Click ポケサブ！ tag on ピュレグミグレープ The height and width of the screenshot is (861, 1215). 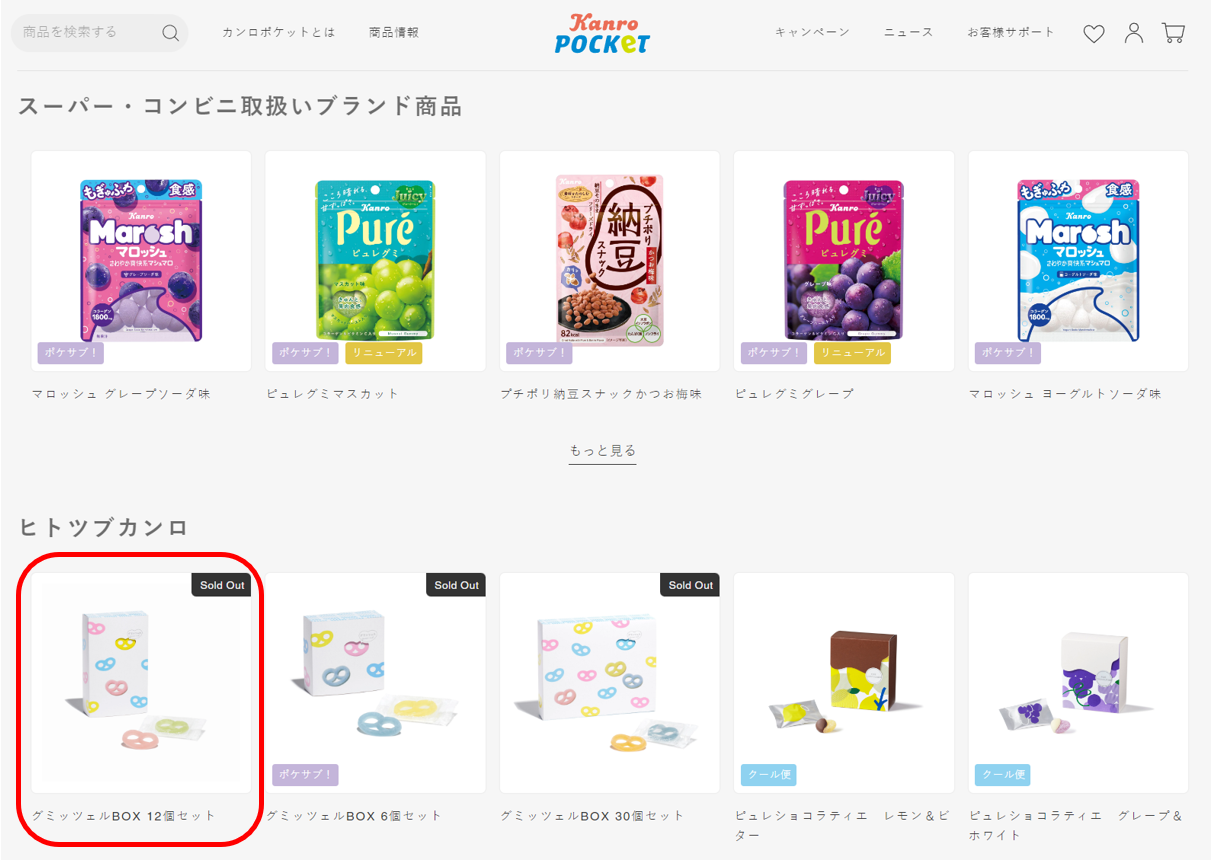click(x=774, y=353)
